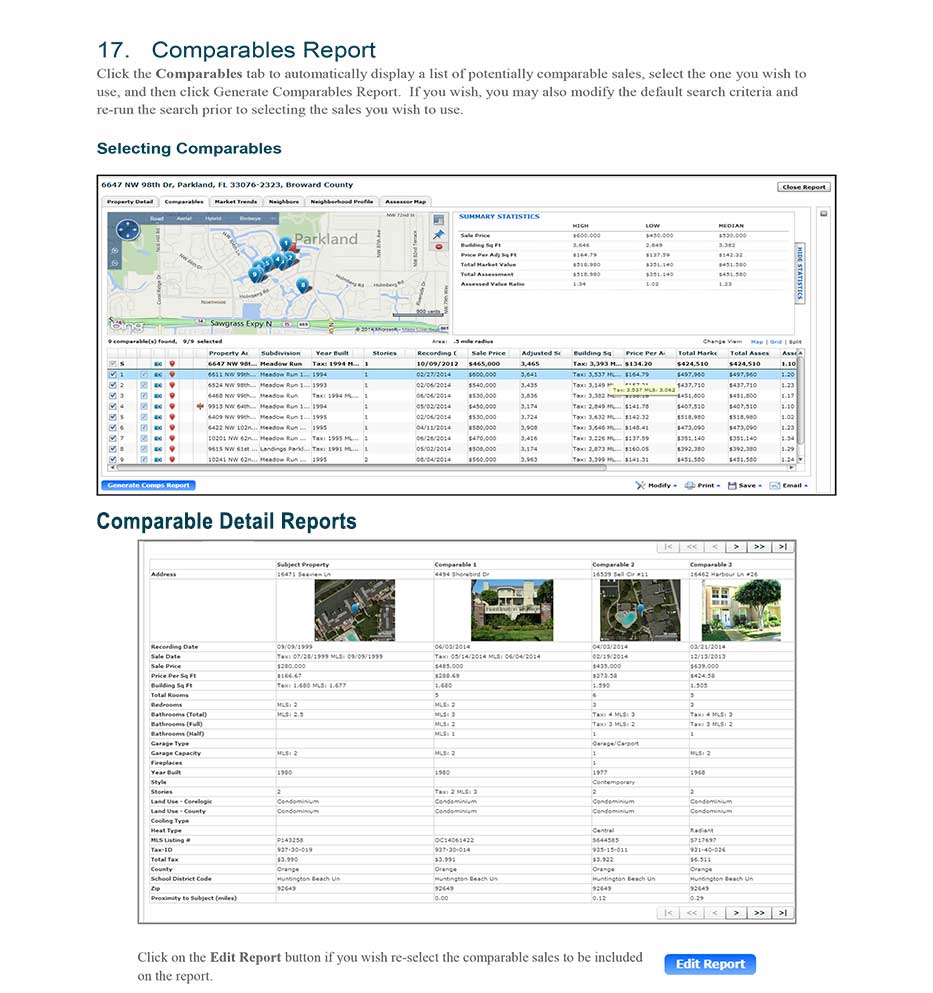Viewport: 933px width, 993px height.
Task: Click the edit note icon in row 7
Action: click(144, 438)
